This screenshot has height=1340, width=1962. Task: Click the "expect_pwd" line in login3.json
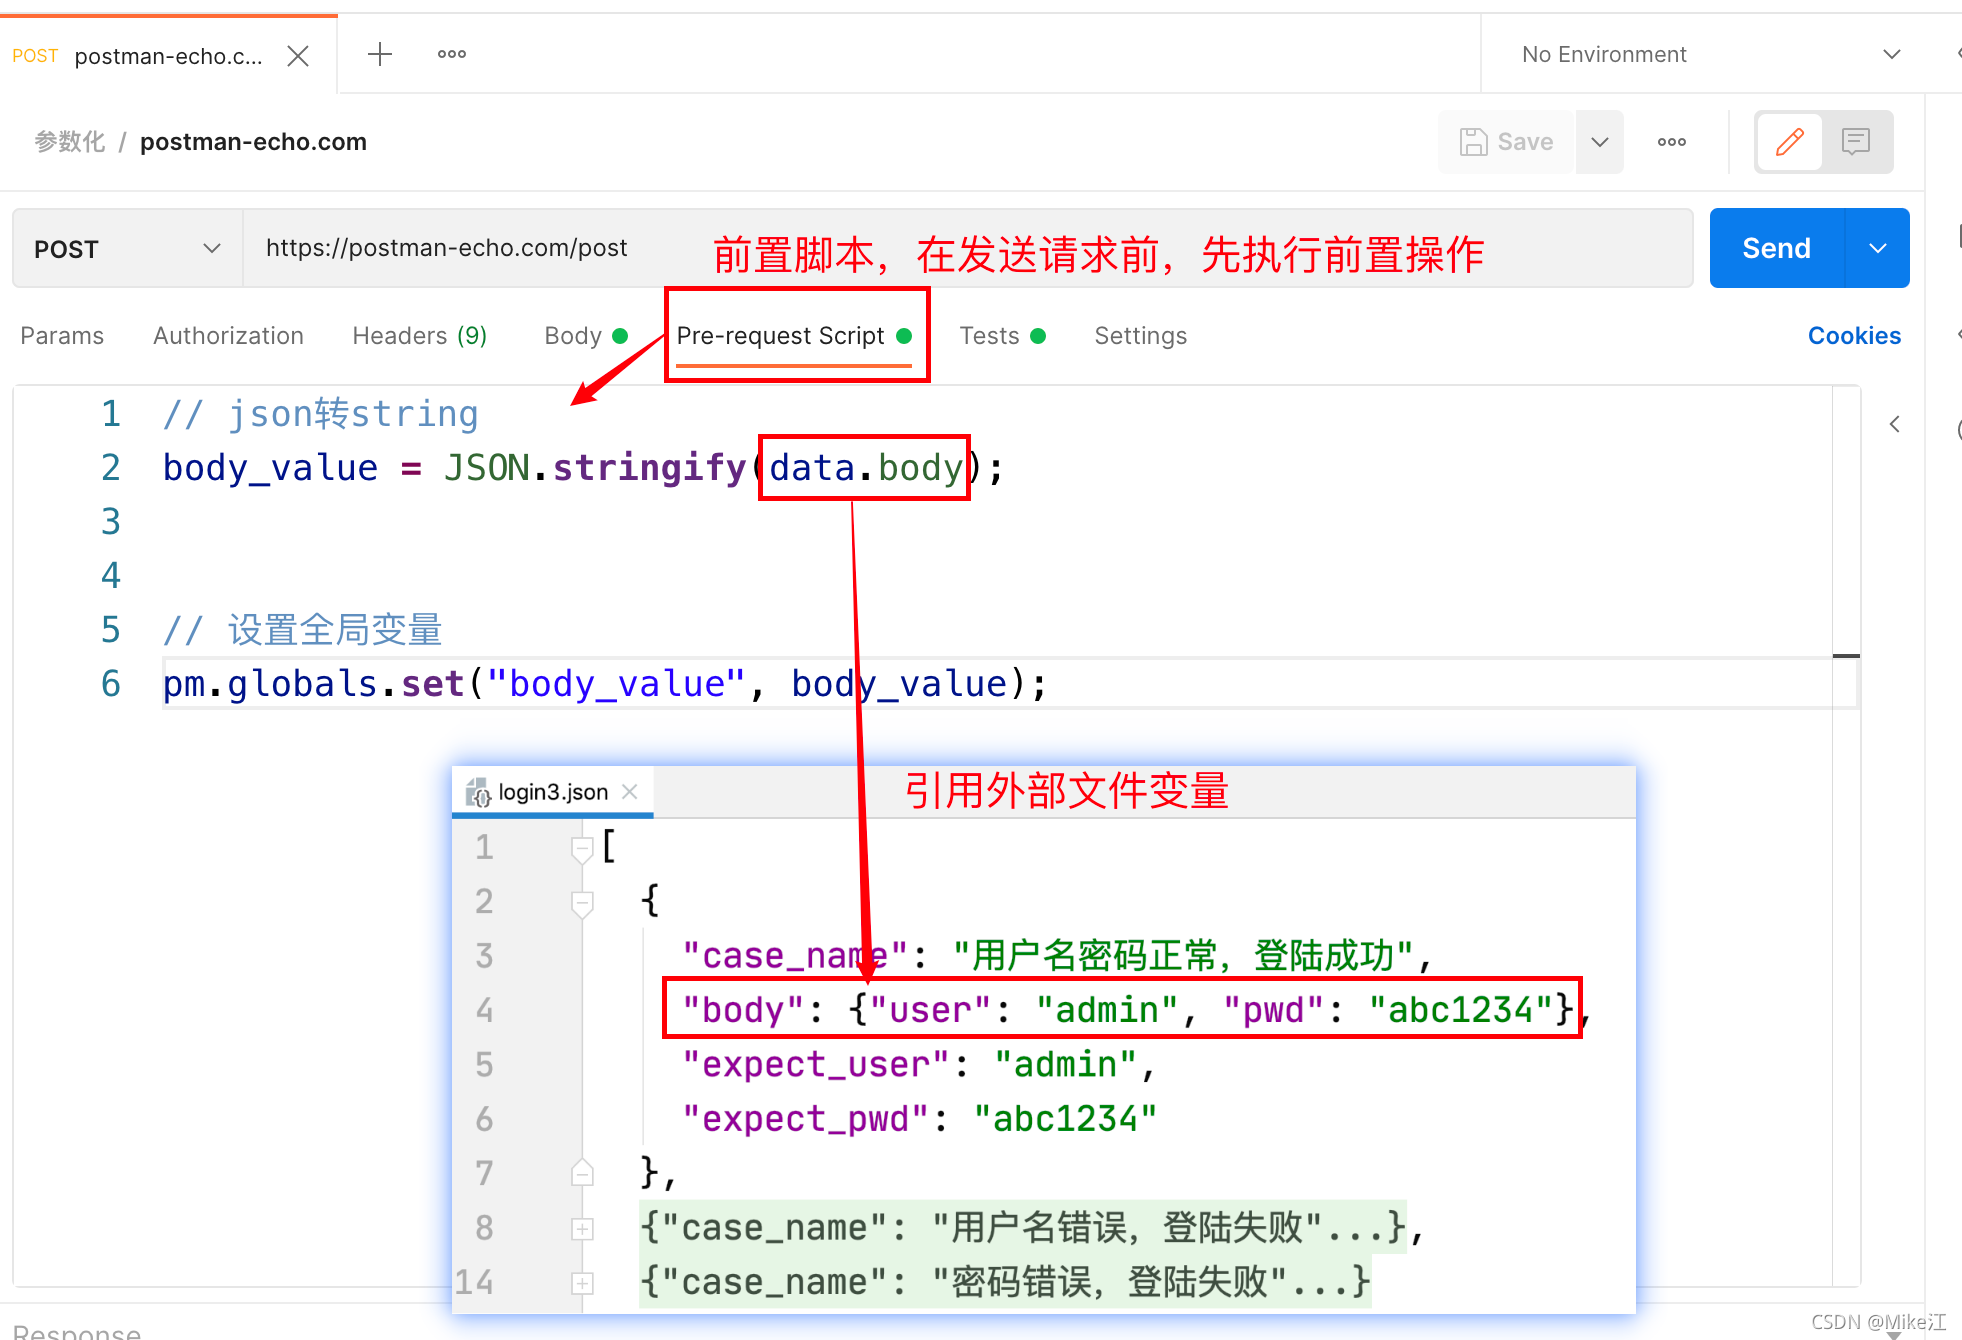[919, 1119]
